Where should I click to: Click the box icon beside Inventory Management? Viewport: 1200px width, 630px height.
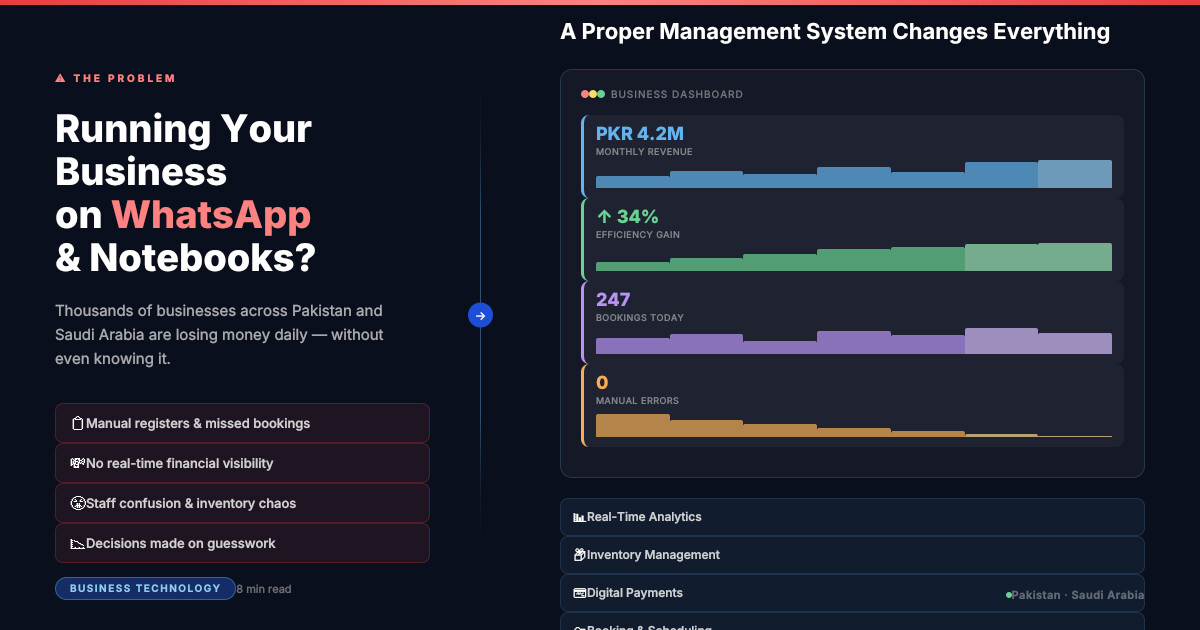click(x=579, y=555)
